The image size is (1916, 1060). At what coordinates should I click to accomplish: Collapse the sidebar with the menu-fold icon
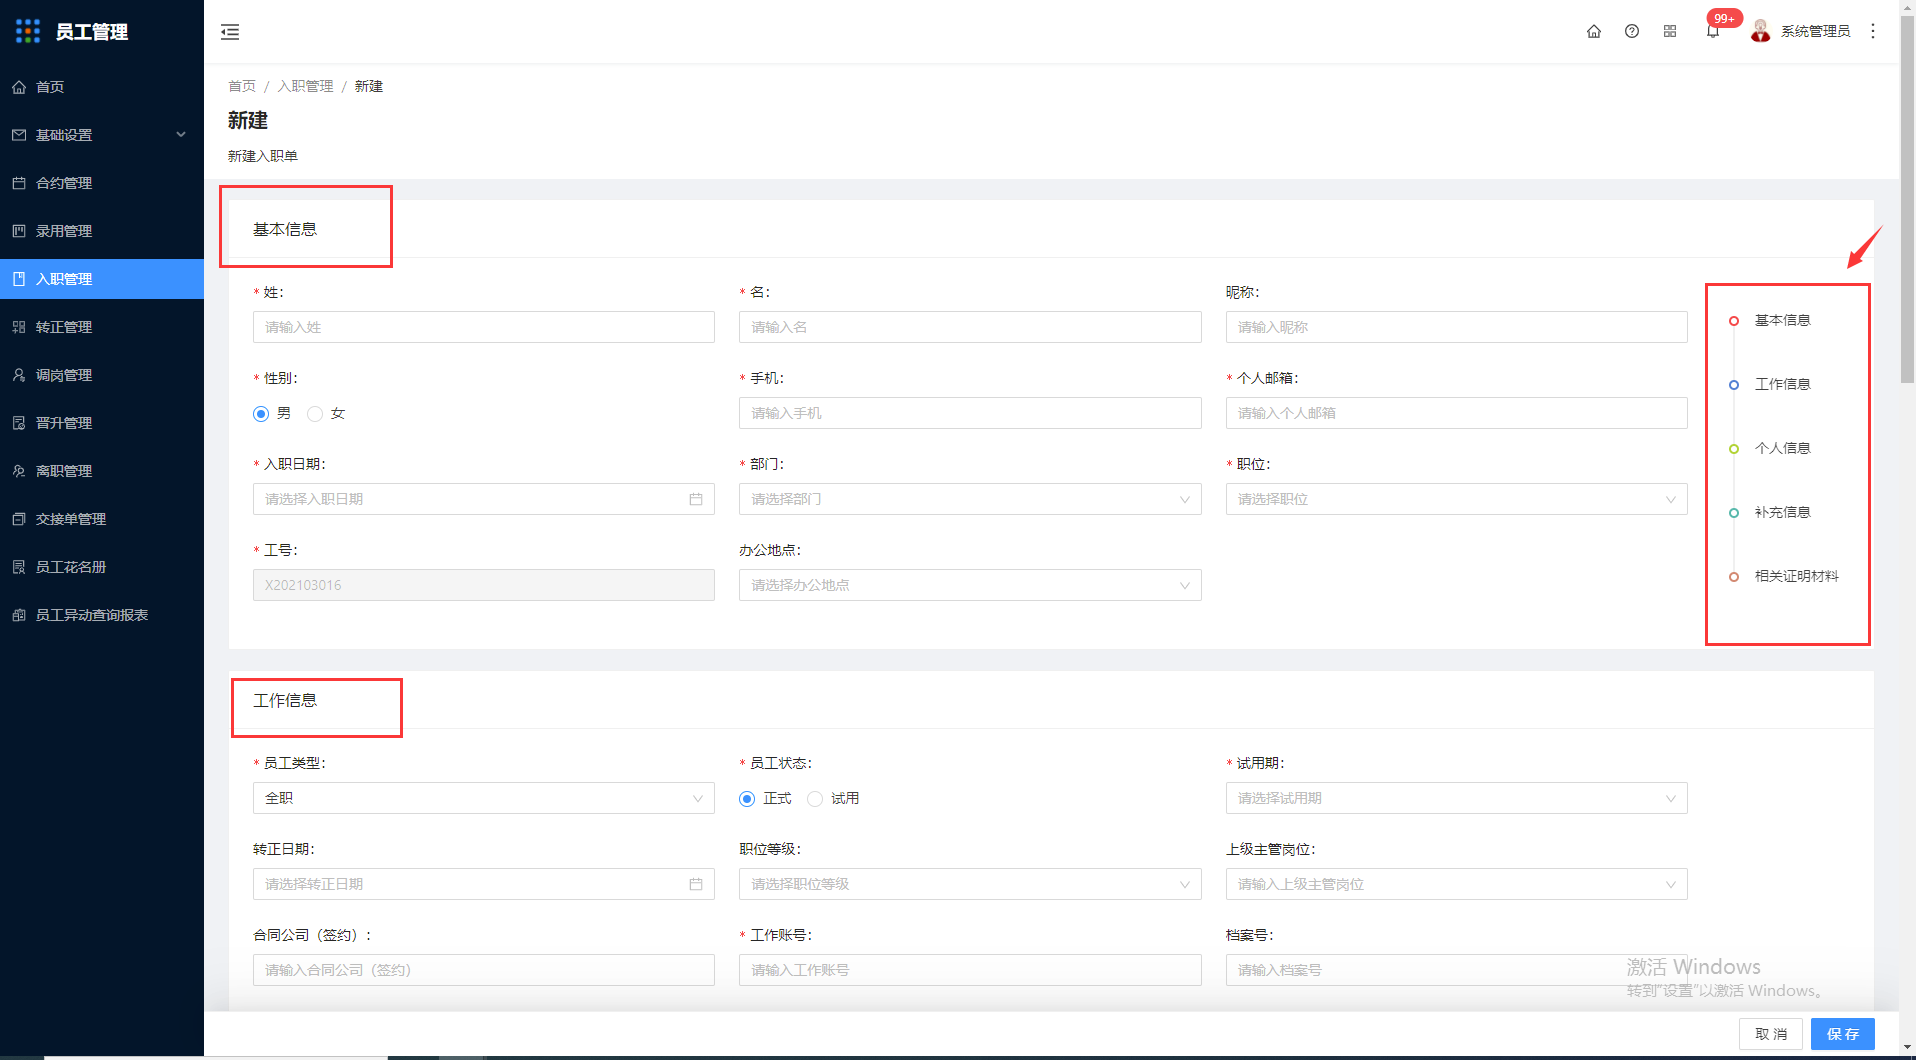230,32
